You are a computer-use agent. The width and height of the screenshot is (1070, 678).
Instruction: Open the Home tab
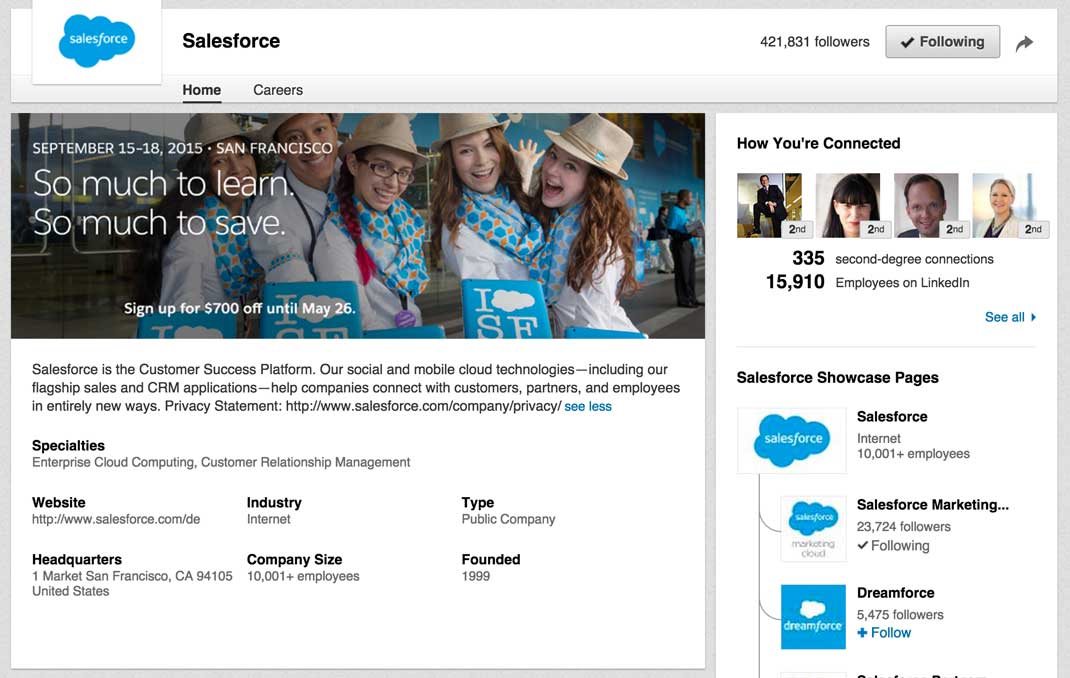coord(201,90)
